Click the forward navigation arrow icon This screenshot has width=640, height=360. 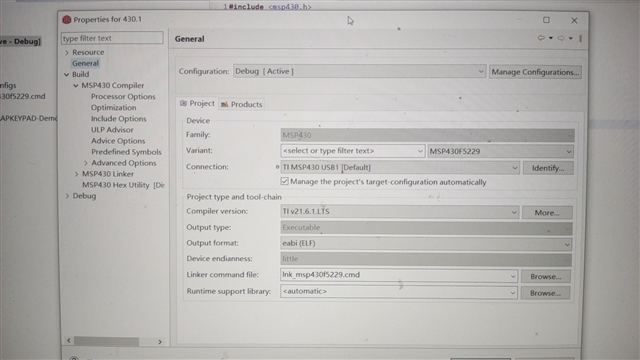click(561, 38)
